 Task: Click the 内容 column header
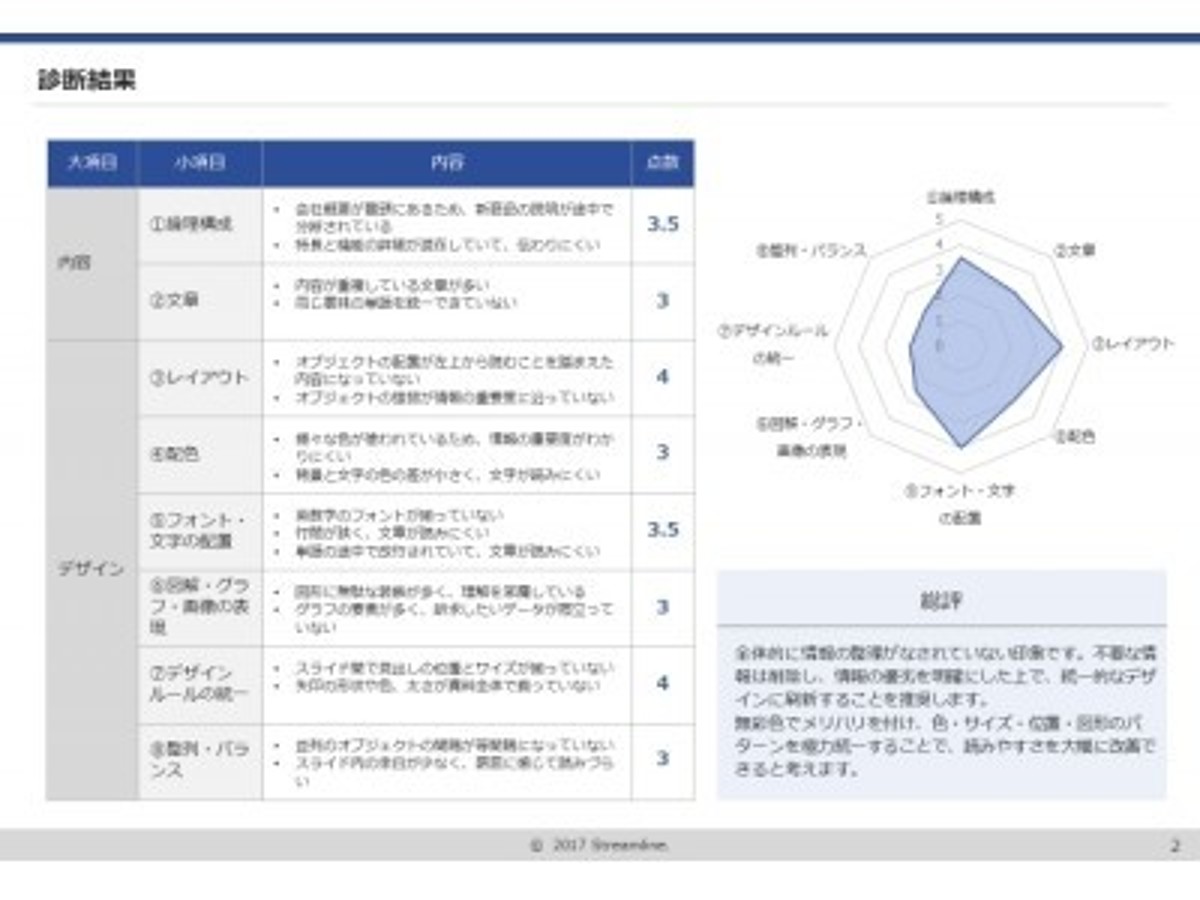coord(447,163)
